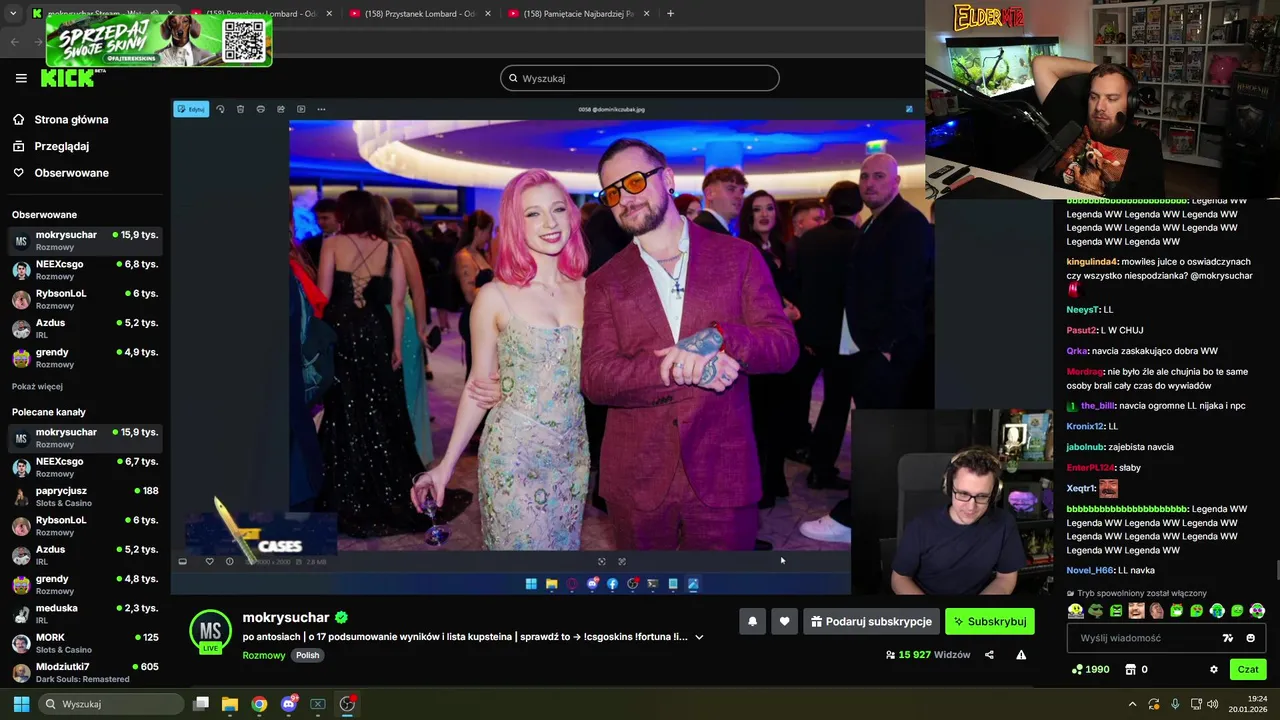Screen dimensions: 1280x720
Task: Click the microphone tray icon
Action: click(1175, 704)
